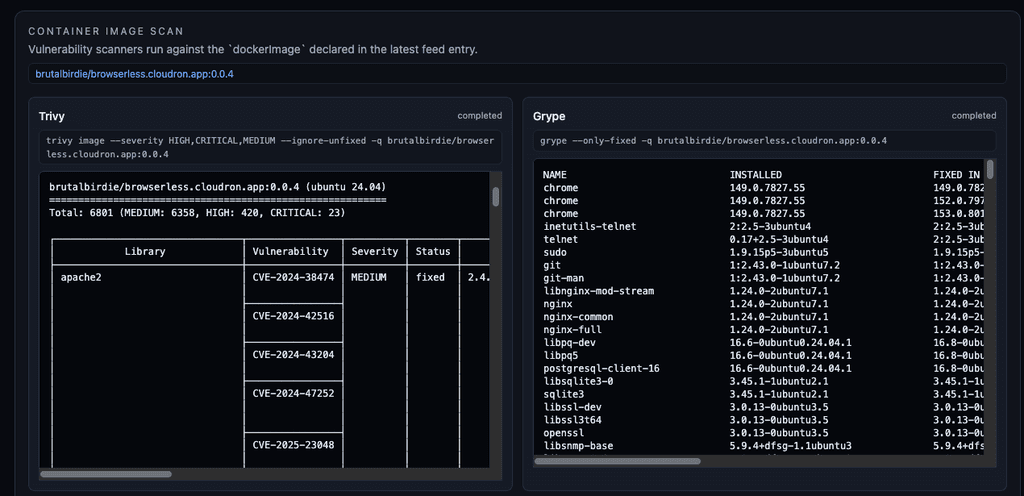Click the Severity column header

(374, 251)
